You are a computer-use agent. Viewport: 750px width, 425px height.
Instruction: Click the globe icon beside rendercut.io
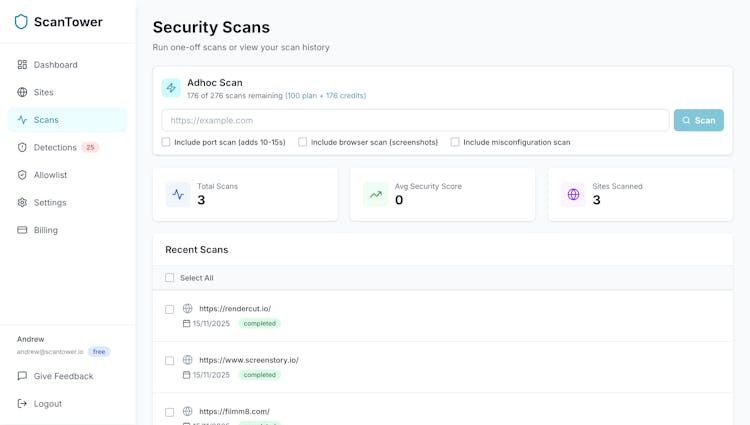point(187,309)
